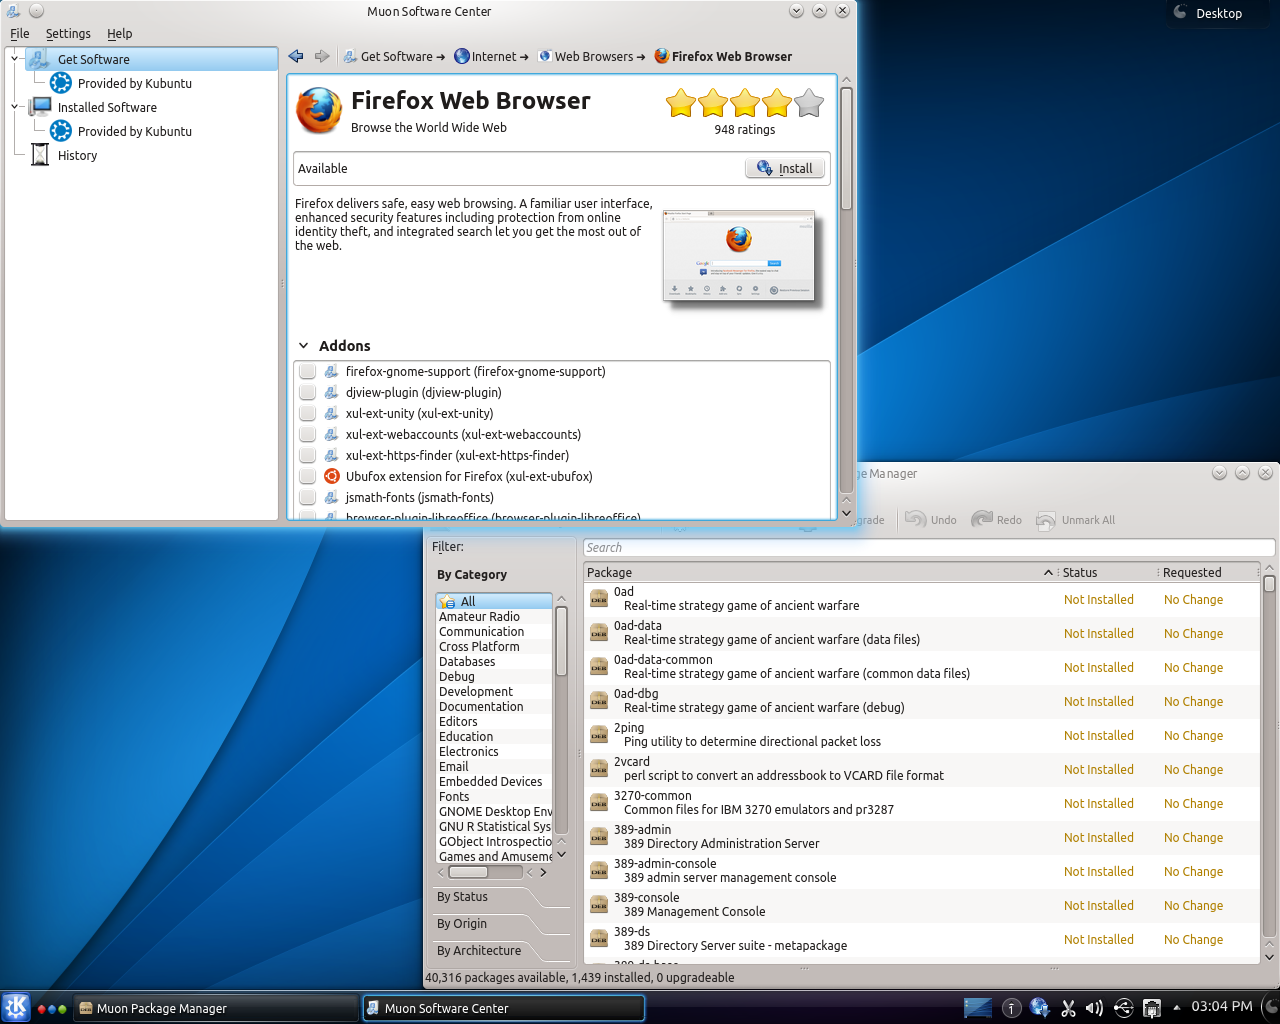Click the pager desktop preview in taskbar
The width and height of the screenshot is (1280, 1024).
coord(978,1007)
